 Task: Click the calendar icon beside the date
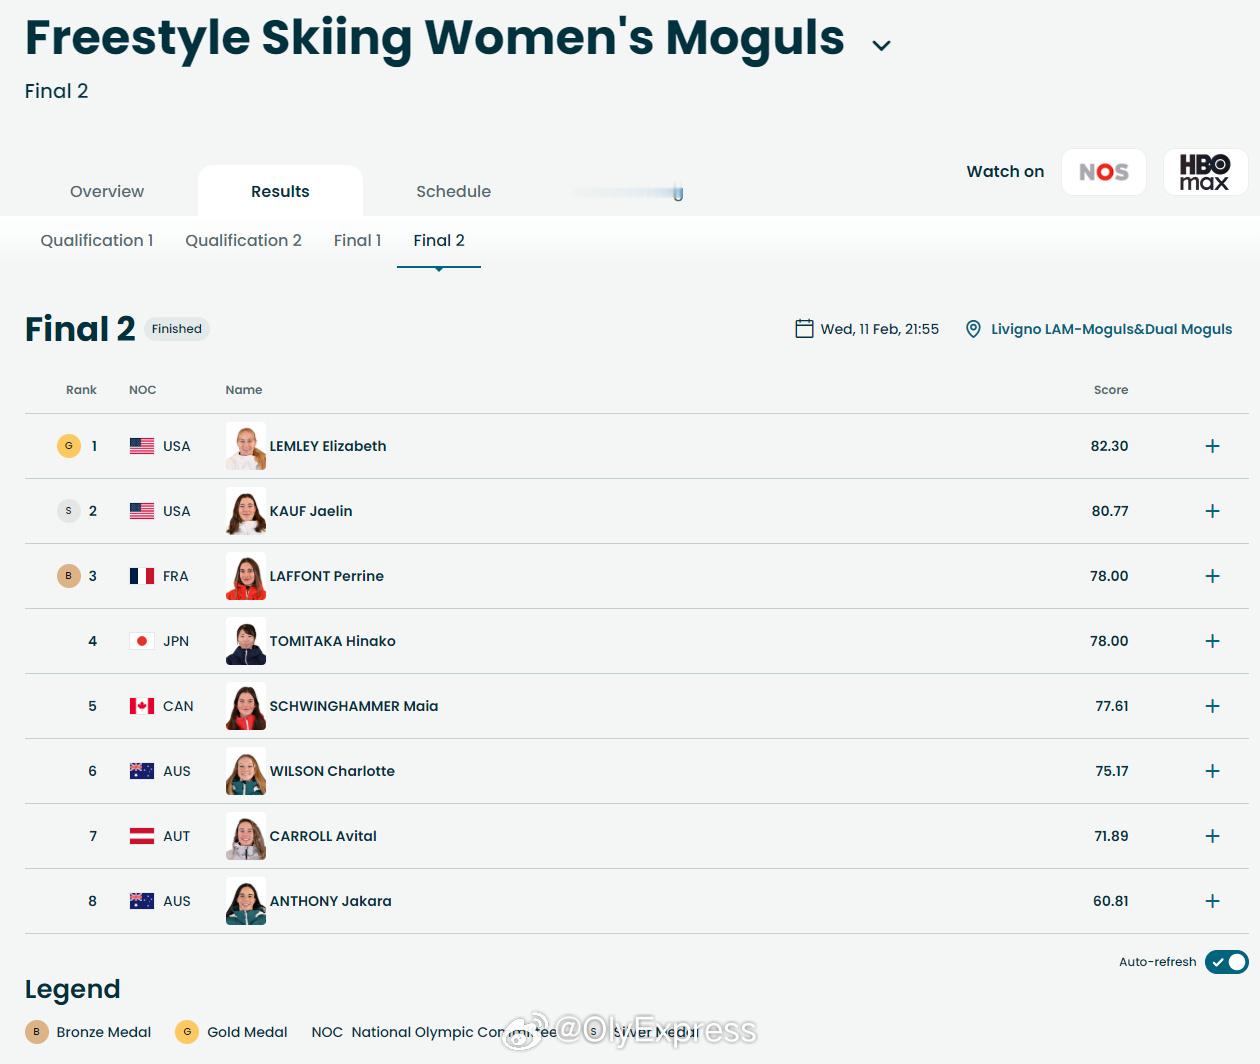[x=804, y=329]
